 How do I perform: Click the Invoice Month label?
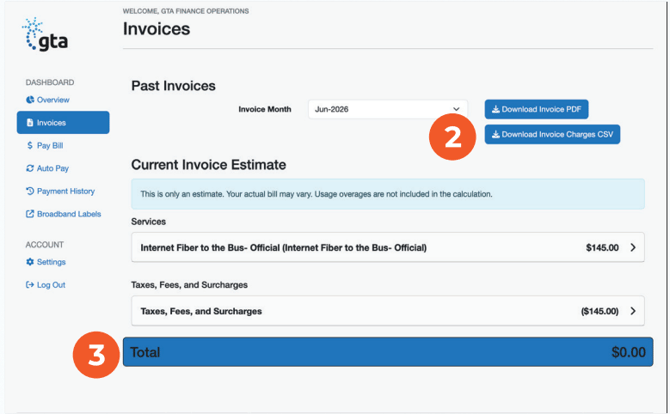(x=265, y=109)
